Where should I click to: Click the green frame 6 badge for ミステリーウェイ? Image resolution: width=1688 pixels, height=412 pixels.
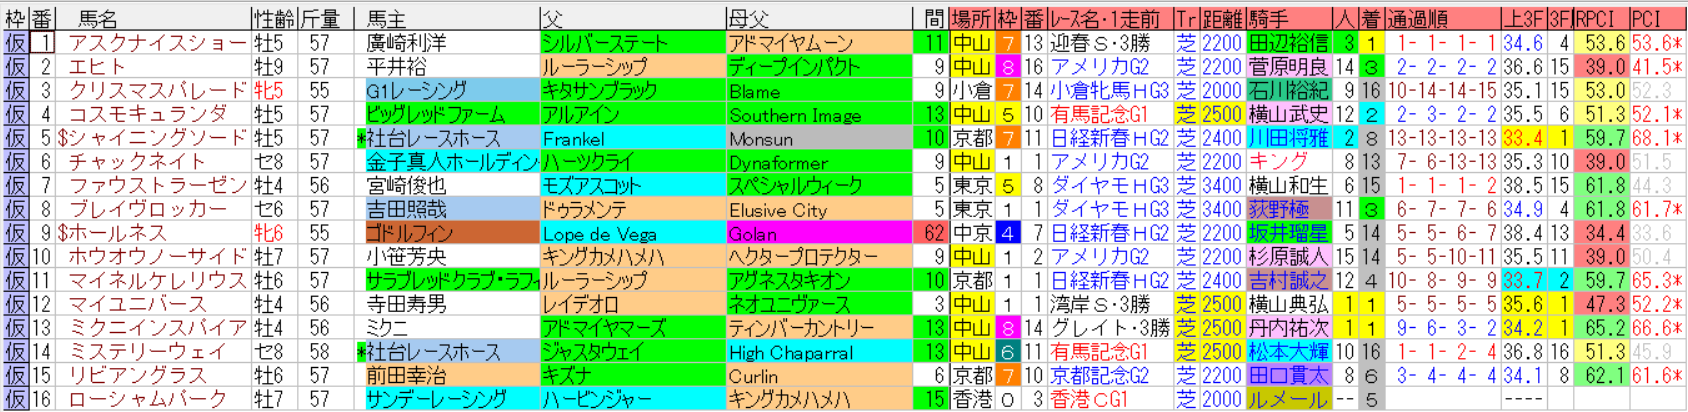[x=1008, y=352]
